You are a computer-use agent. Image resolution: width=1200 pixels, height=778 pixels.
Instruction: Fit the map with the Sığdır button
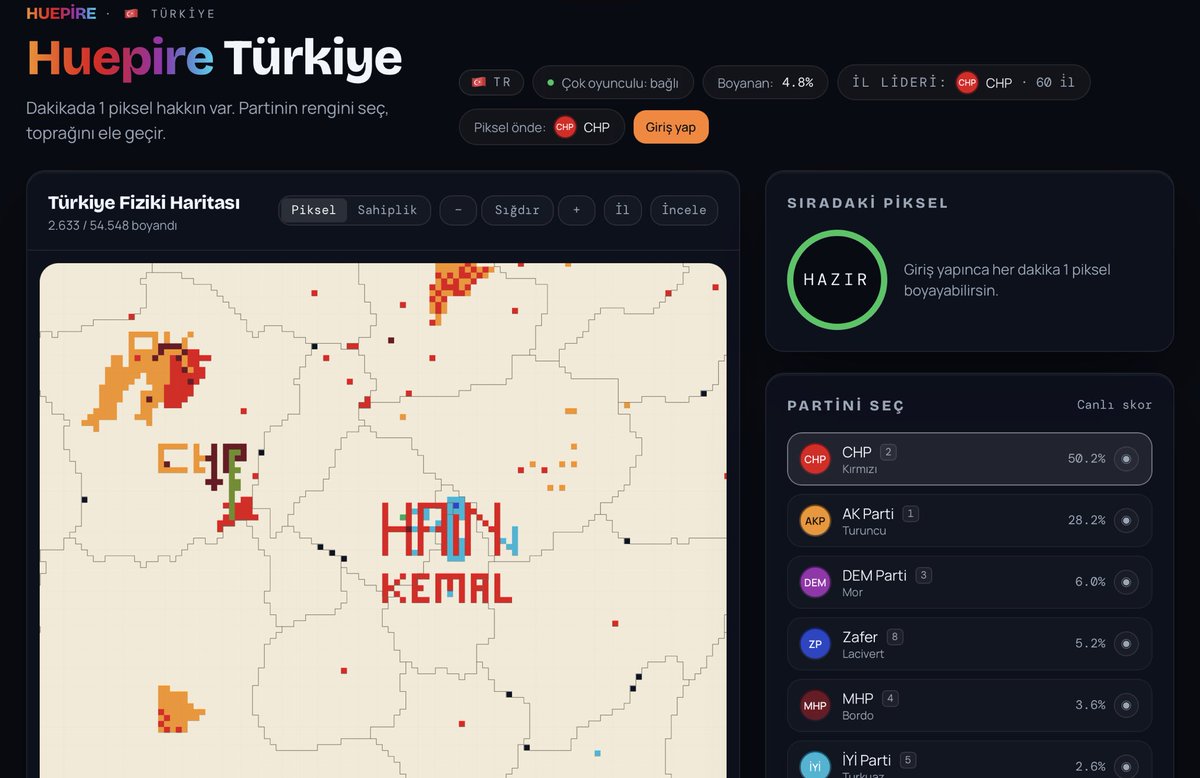click(517, 210)
